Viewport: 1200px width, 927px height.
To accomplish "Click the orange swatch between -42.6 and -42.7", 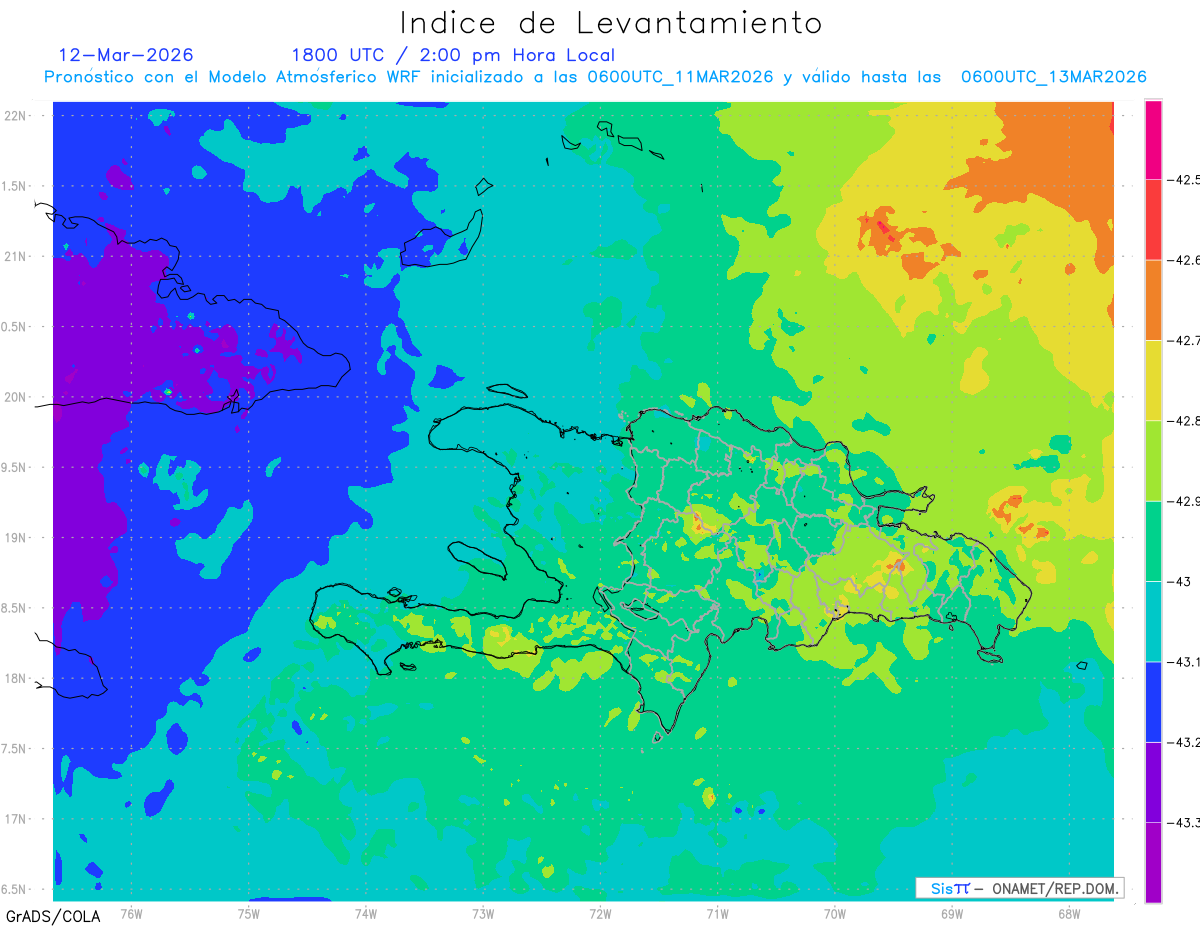I will (1153, 300).
